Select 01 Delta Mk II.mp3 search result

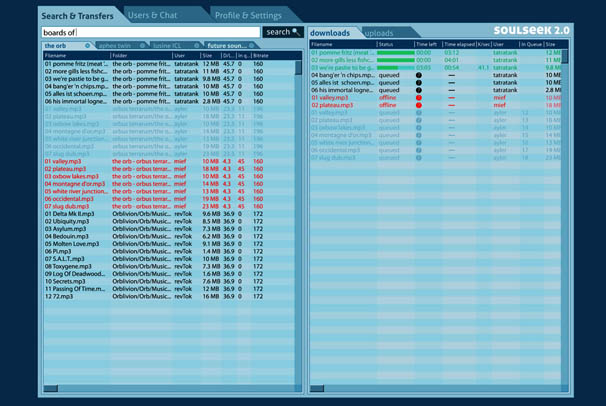coord(69,213)
